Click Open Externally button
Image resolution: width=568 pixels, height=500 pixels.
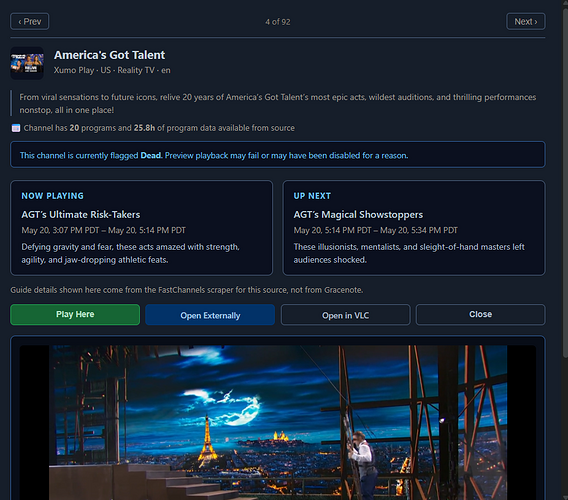pyautogui.click(x=210, y=315)
